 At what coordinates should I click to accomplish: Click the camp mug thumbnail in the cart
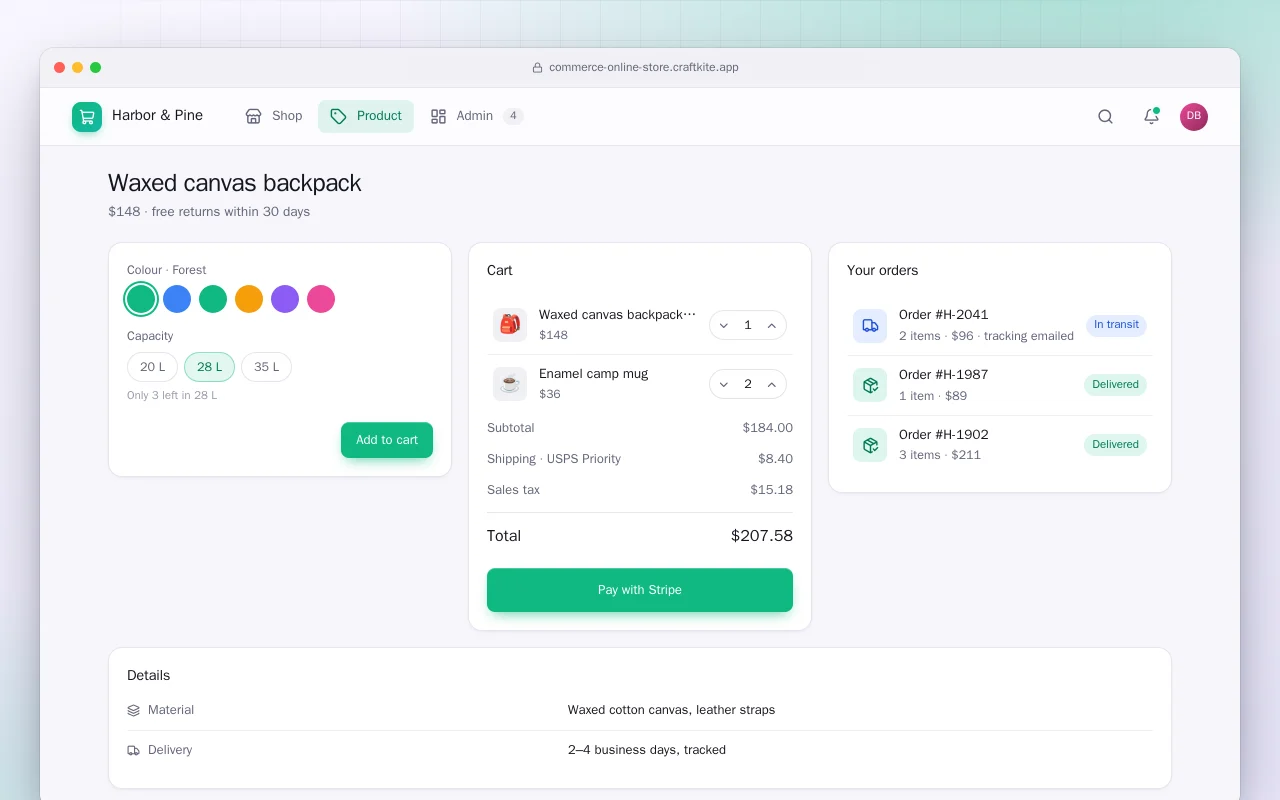[510, 384]
